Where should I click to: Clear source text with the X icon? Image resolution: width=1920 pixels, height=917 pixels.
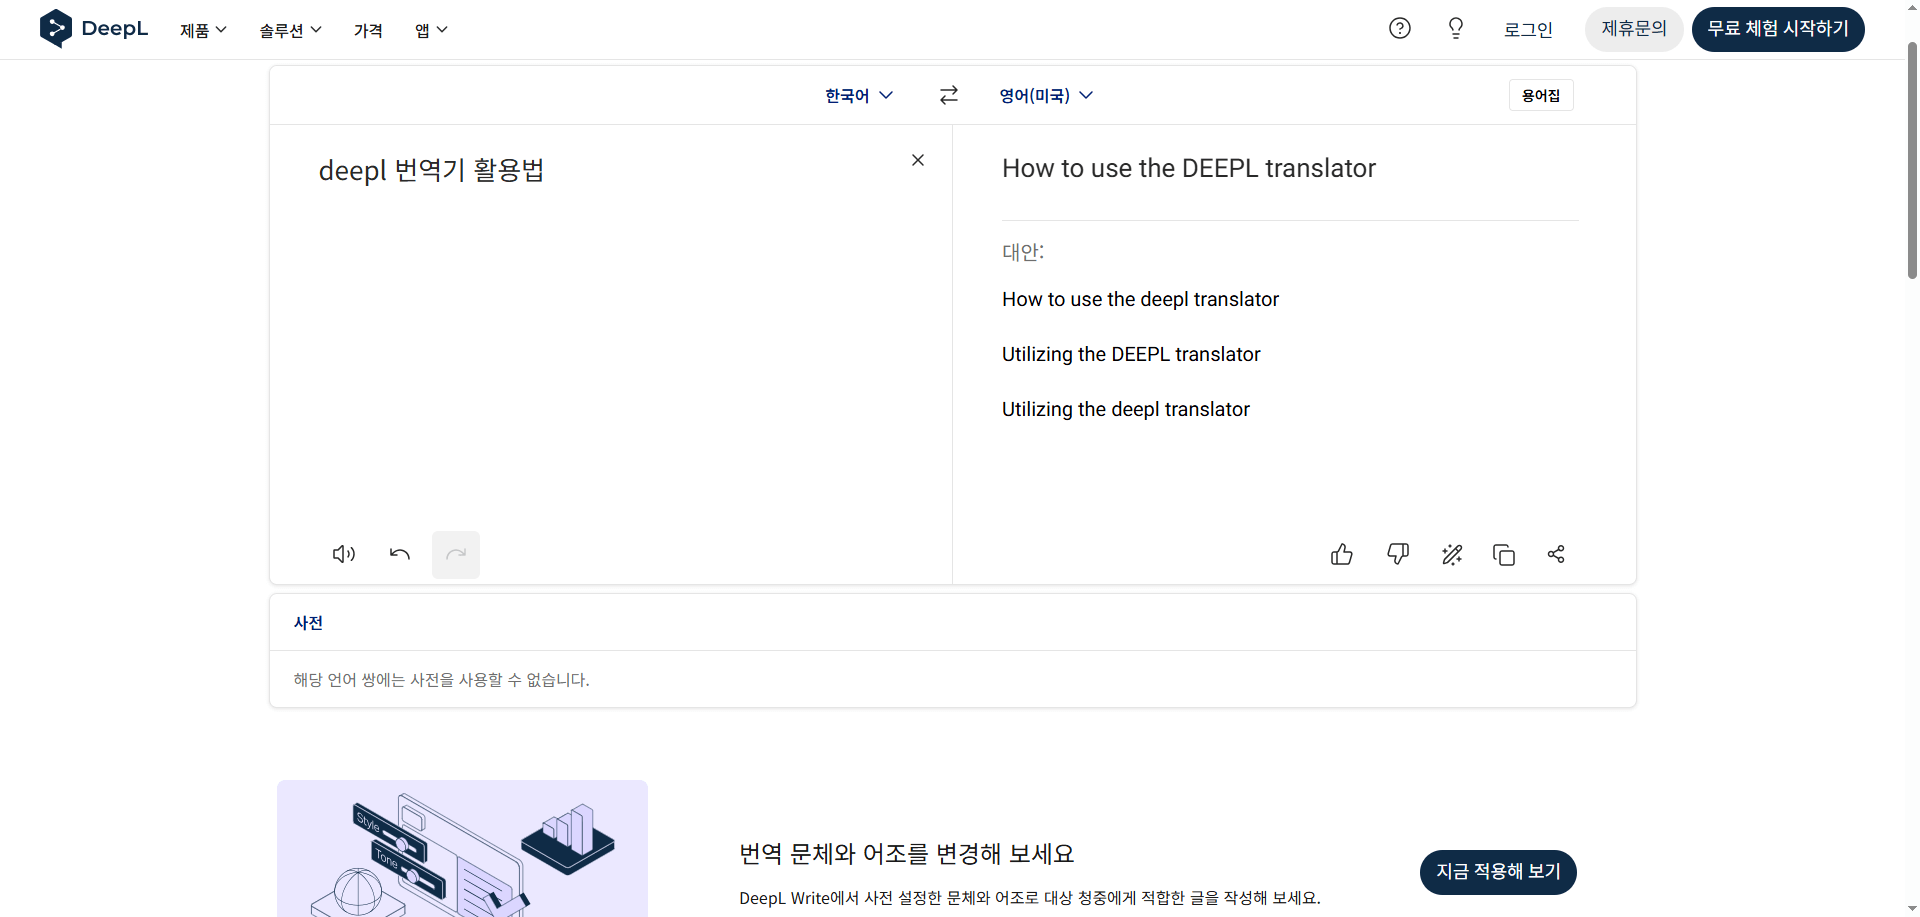point(917,160)
